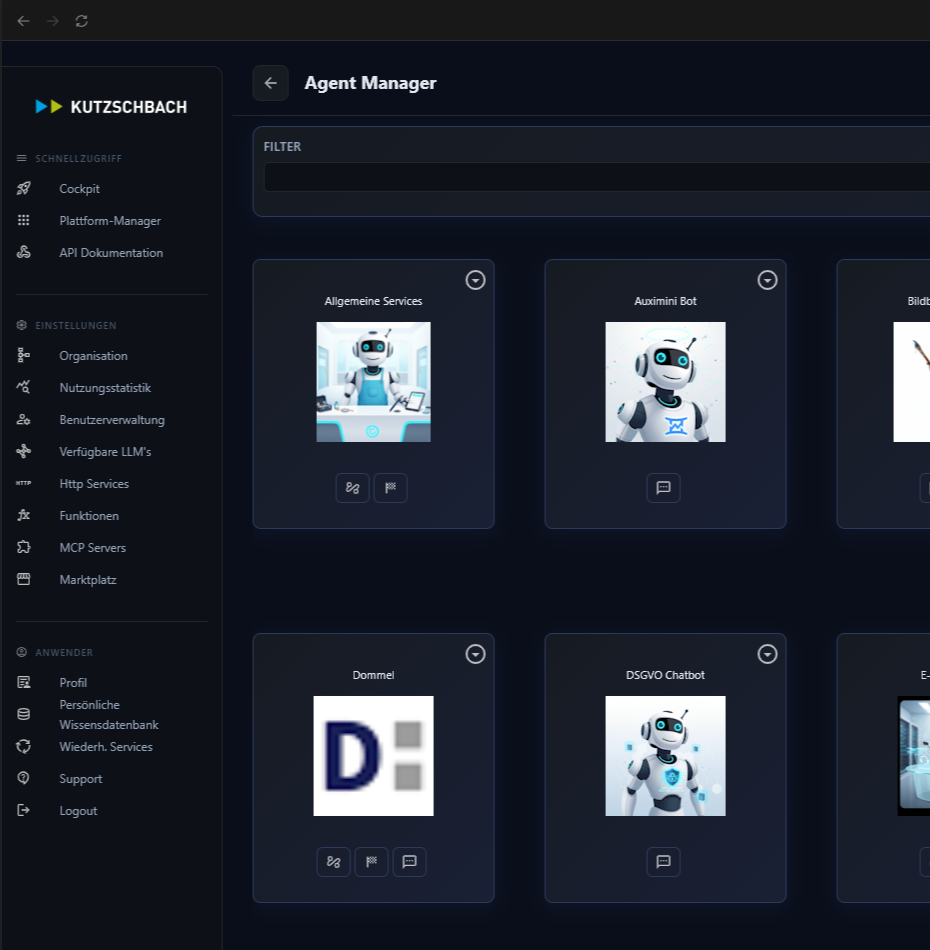This screenshot has height=950, width=930.
Task: Reload the page with the refresh icon
Action: click(x=82, y=21)
